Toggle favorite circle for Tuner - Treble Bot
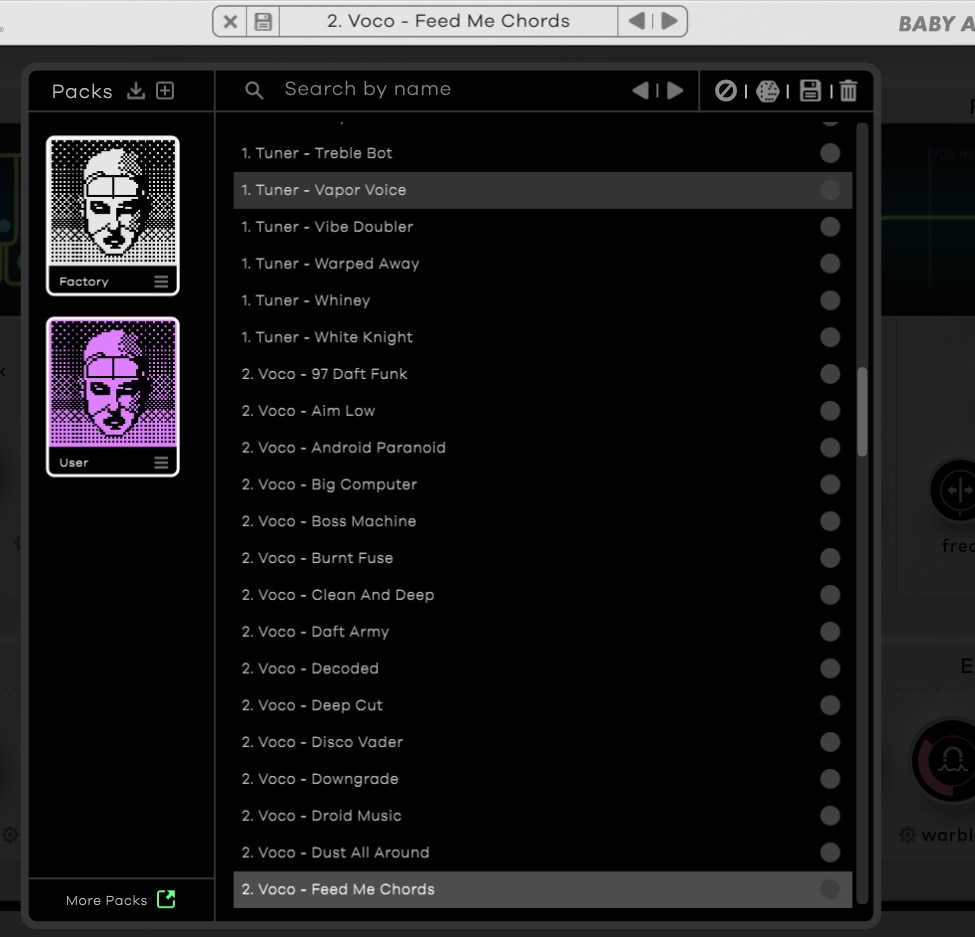The height and width of the screenshot is (937, 975). click(830, 153)
